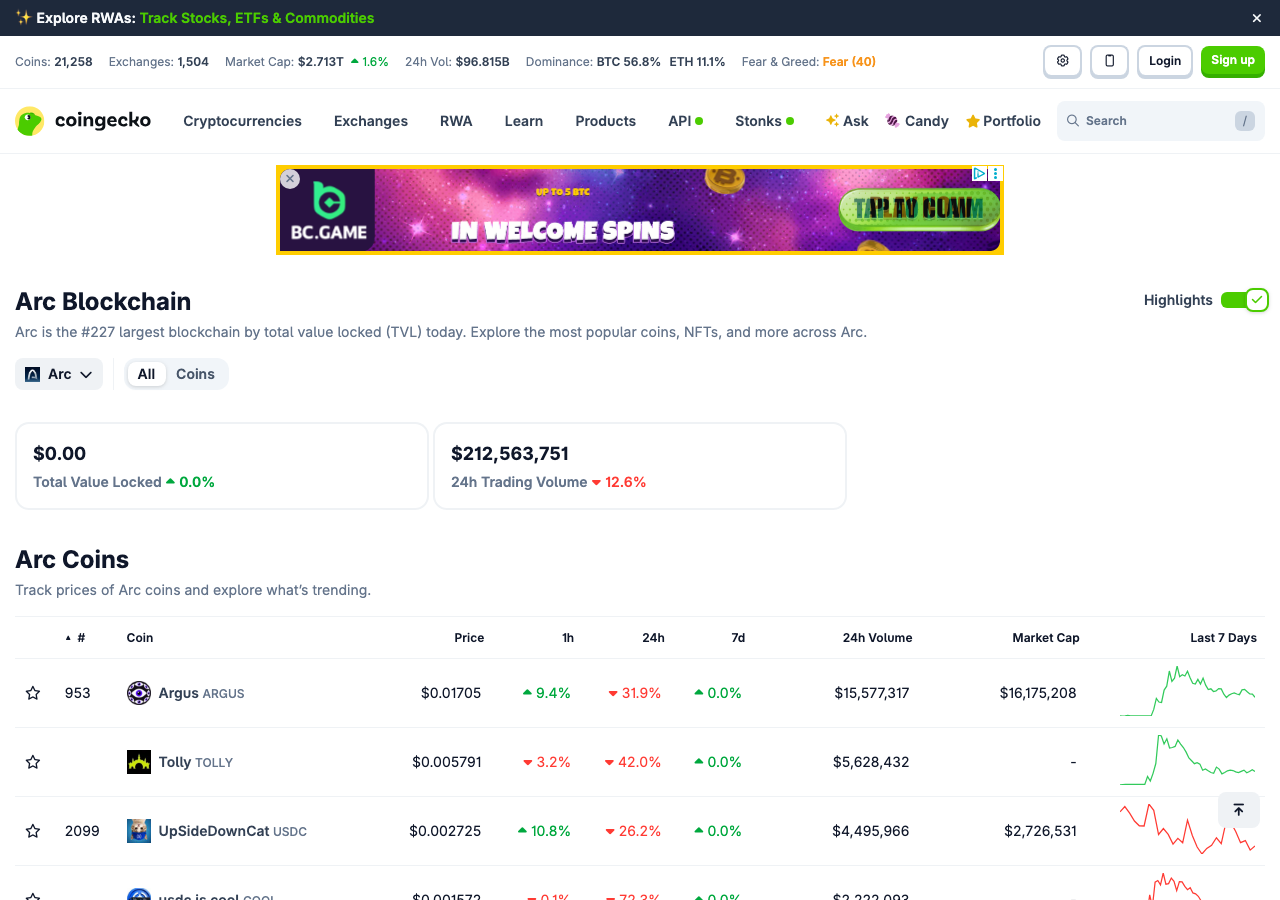1280x900 pixels.
Task: Favorite Tolly with the star icon
Action: click(33, 762)
